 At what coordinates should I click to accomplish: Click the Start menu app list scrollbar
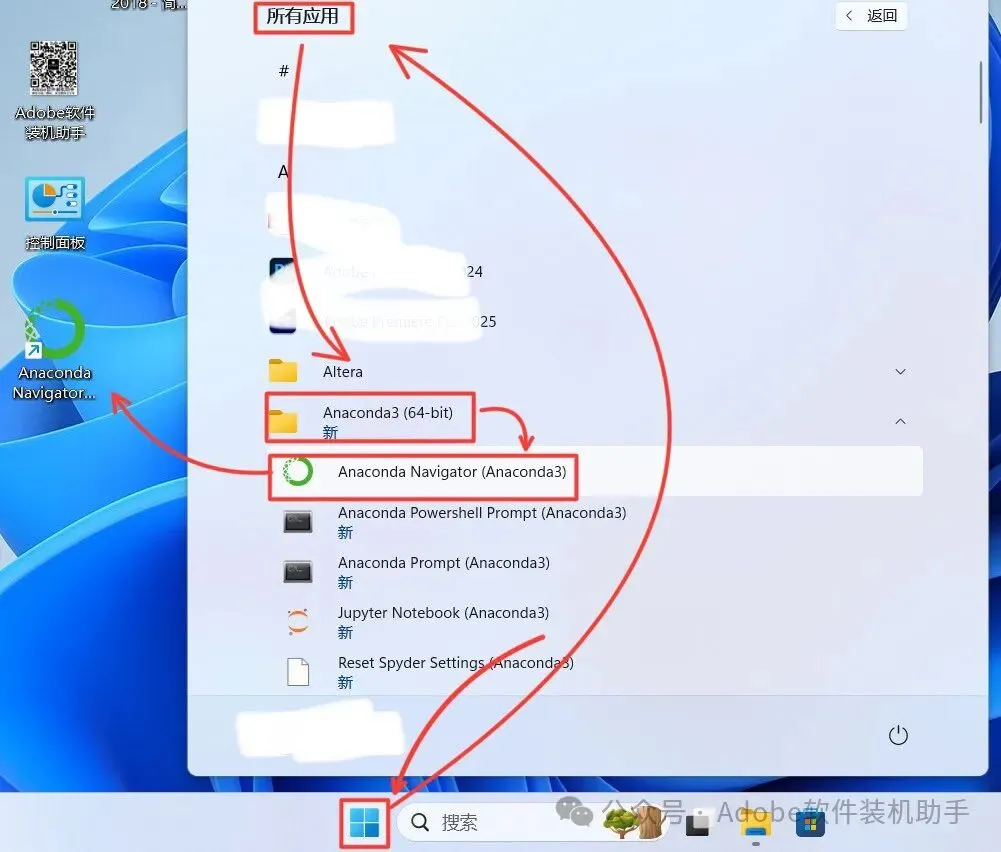[x=981, y=93]
